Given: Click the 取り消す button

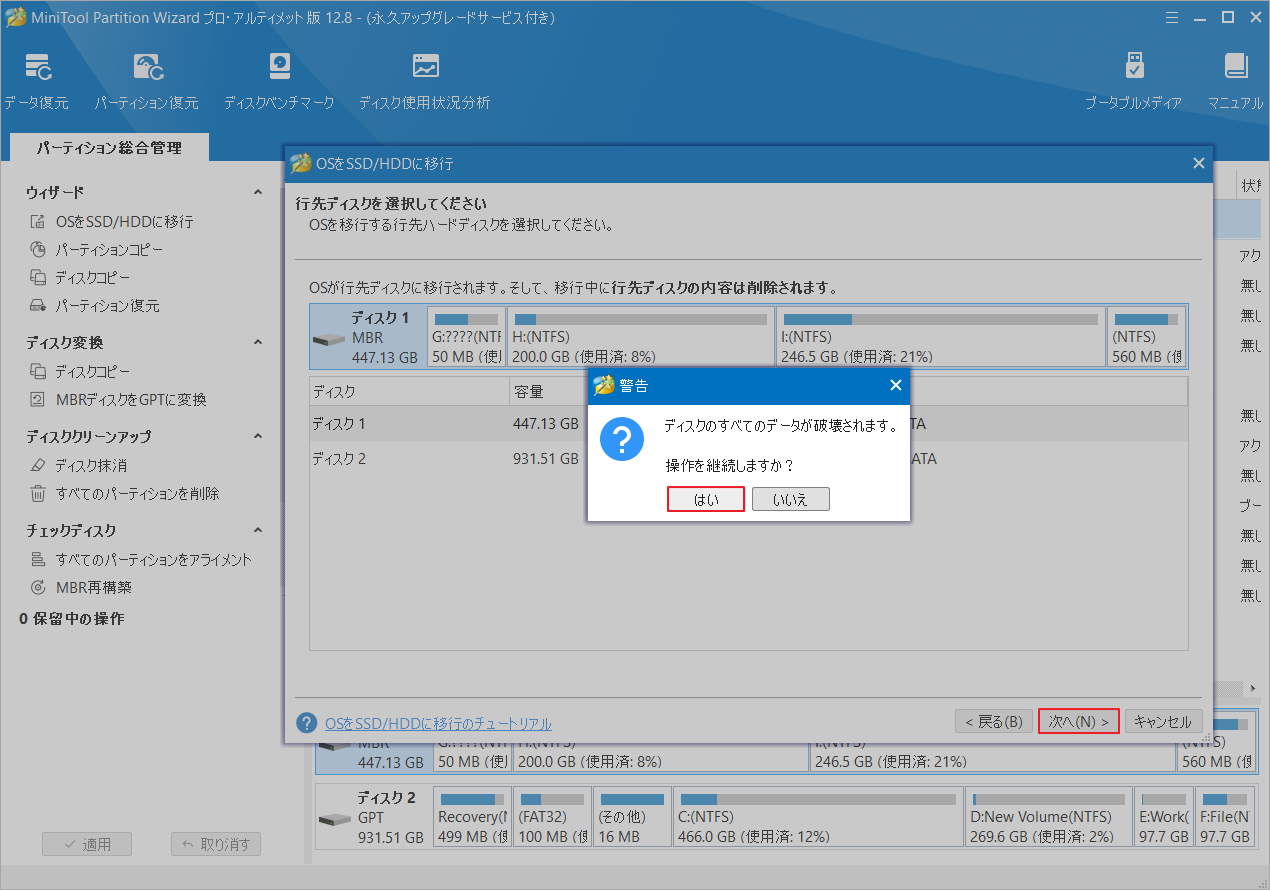Looking at the screenshot, I should [216, 844].
